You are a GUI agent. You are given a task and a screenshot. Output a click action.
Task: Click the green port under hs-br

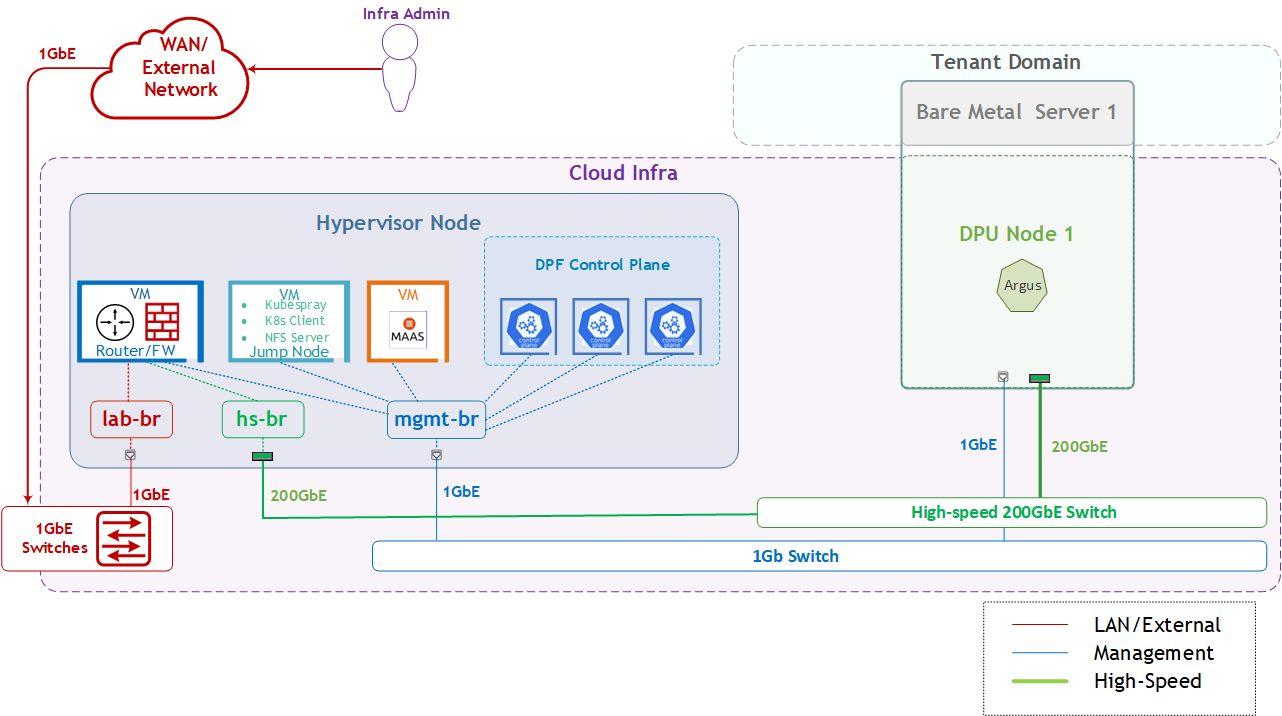262,457
